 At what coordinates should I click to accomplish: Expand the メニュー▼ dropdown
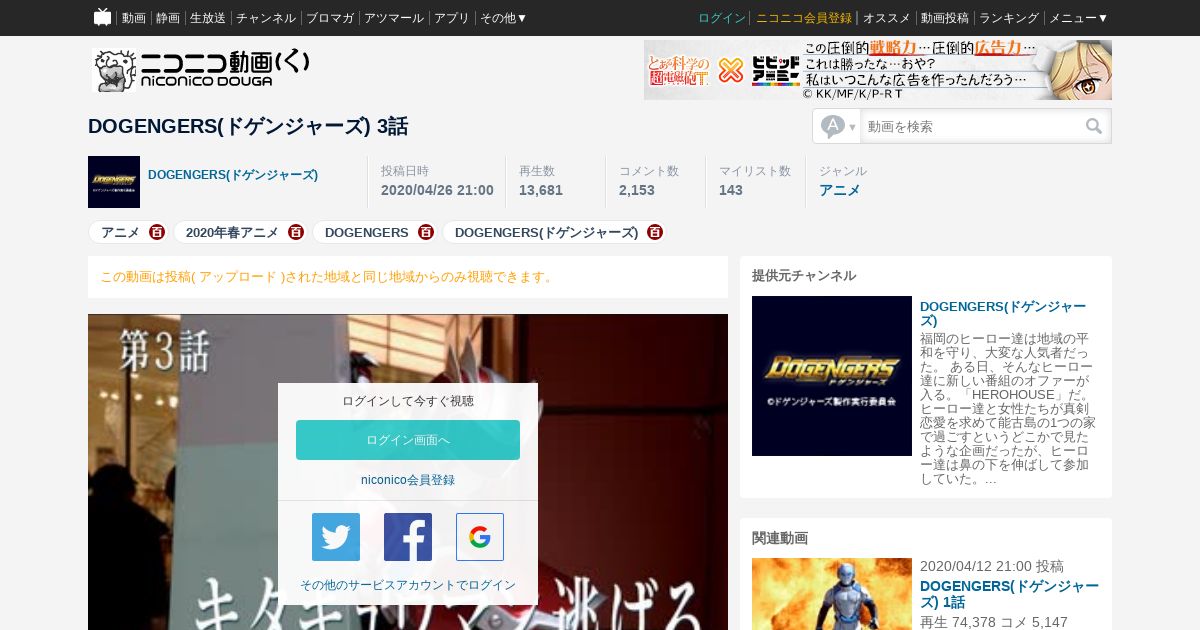click(1078, 18)
